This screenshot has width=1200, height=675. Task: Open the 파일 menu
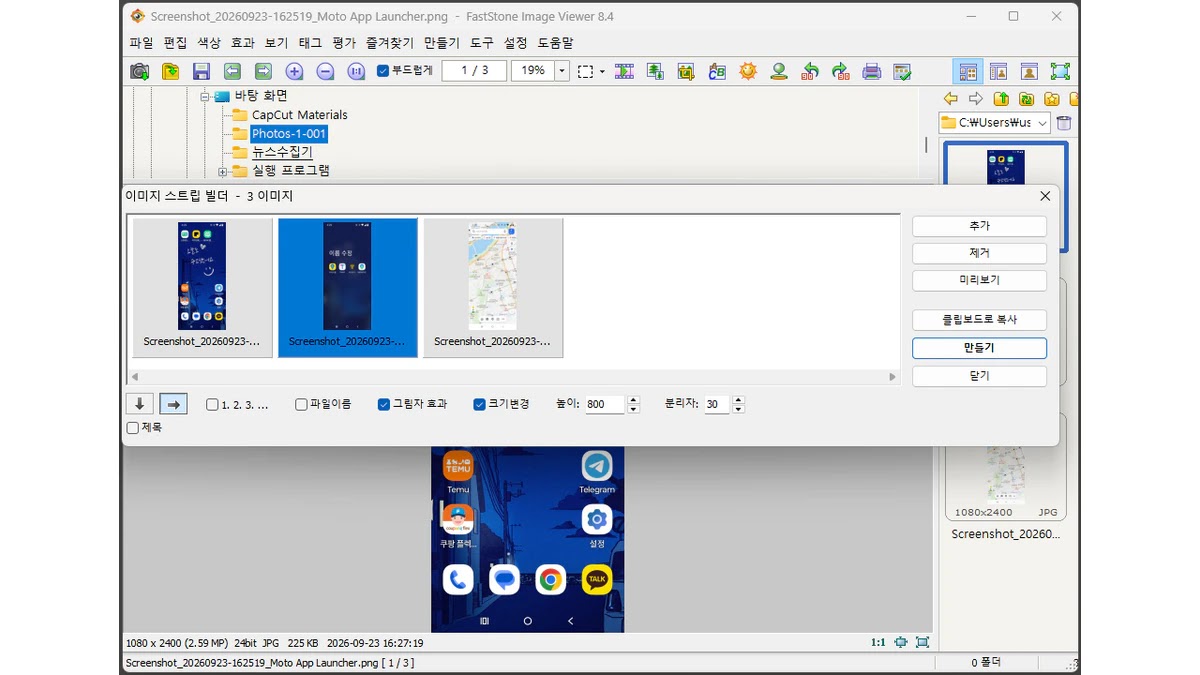coord(141,43)
